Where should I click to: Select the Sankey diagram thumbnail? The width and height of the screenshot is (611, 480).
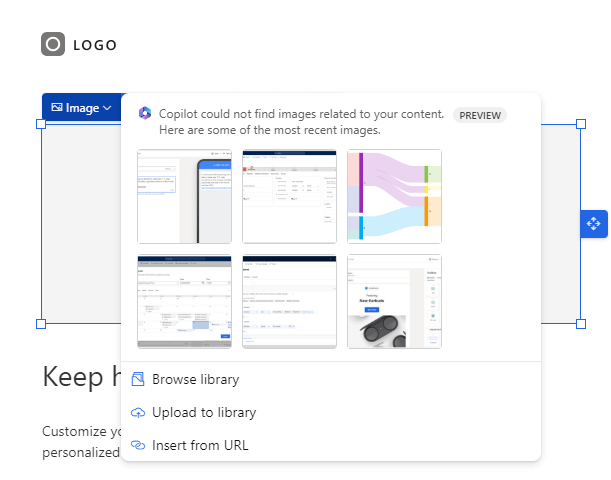[x=394, y=196]
